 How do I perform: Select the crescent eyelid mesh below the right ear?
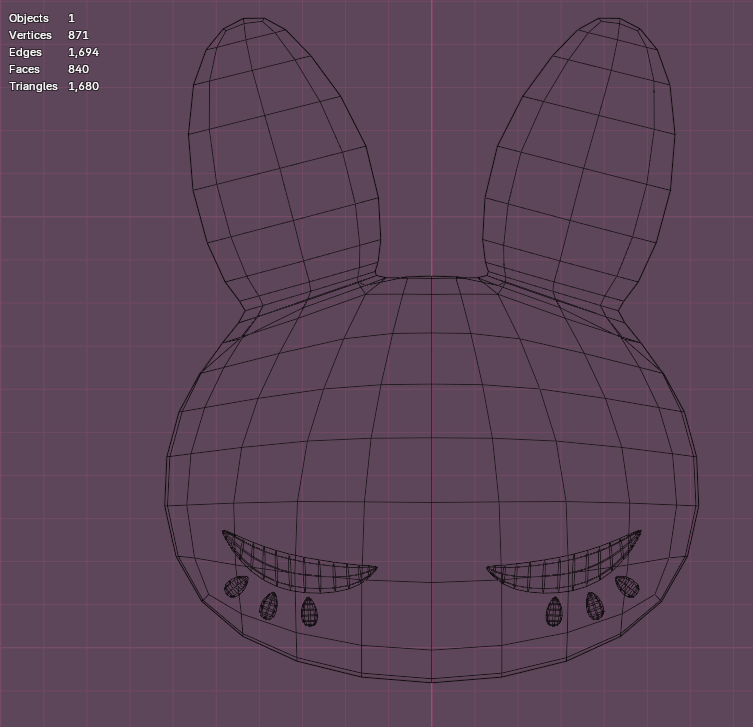pos(564,563)
